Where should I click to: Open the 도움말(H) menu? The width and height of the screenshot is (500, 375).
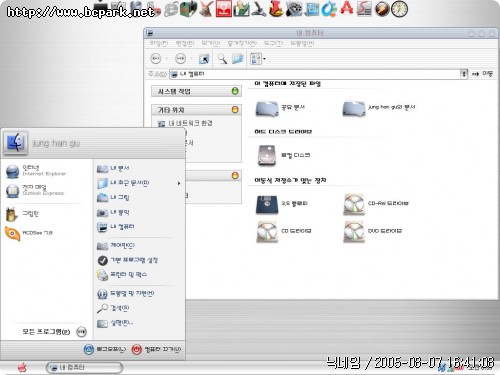302,43
